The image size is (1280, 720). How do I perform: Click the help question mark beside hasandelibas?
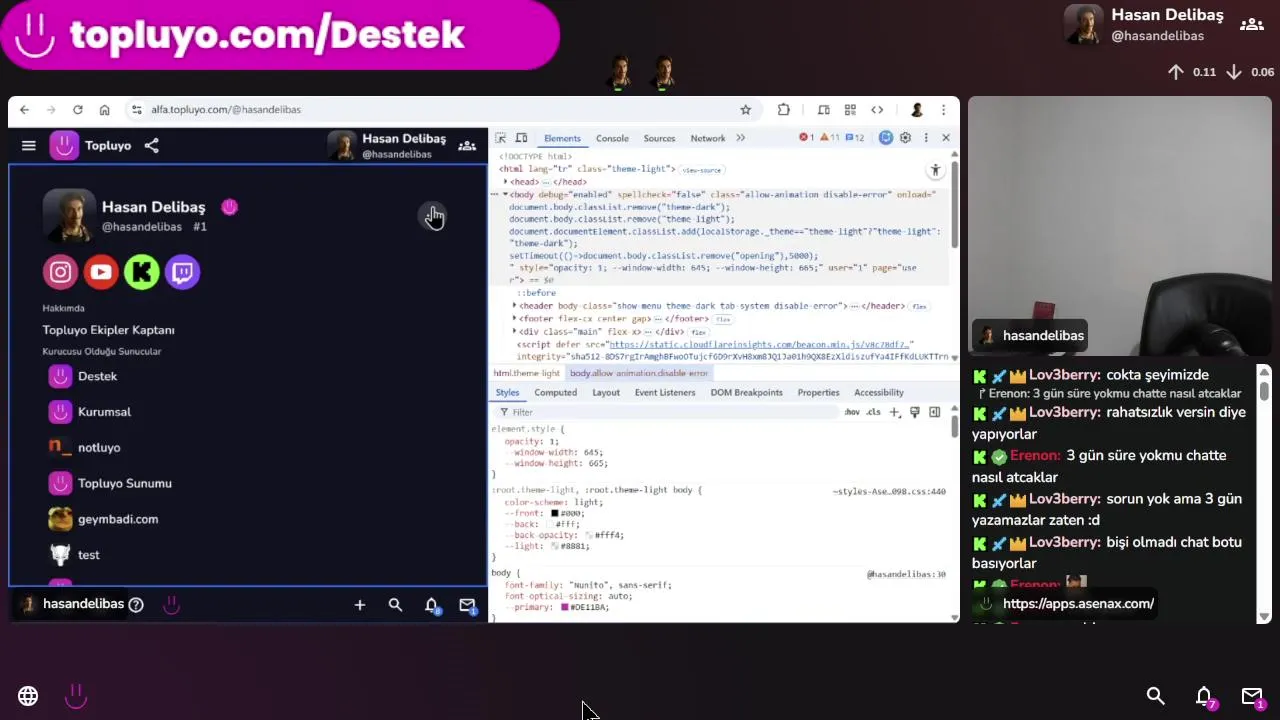pos(136,605)
